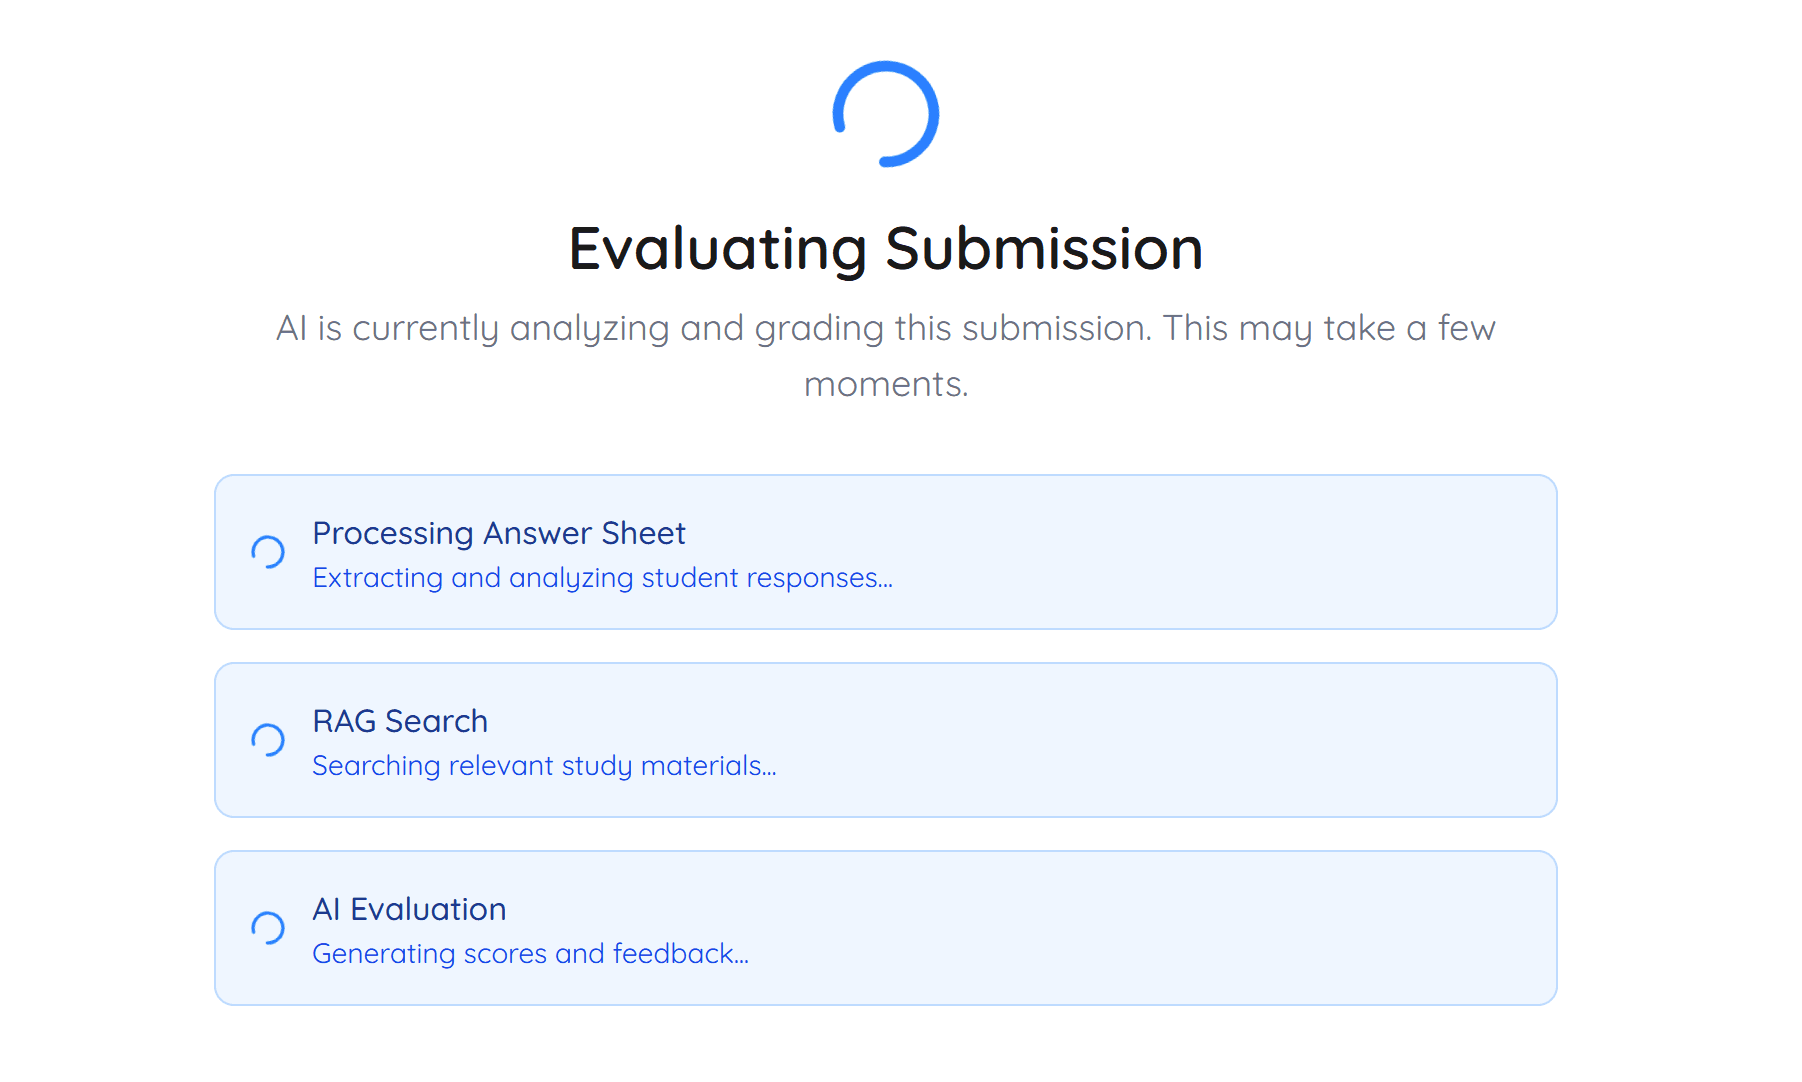Select the "Processing Answer Sheet" title
Viewport: 1802px width, 1082px height.
click(x=499, y=533)
